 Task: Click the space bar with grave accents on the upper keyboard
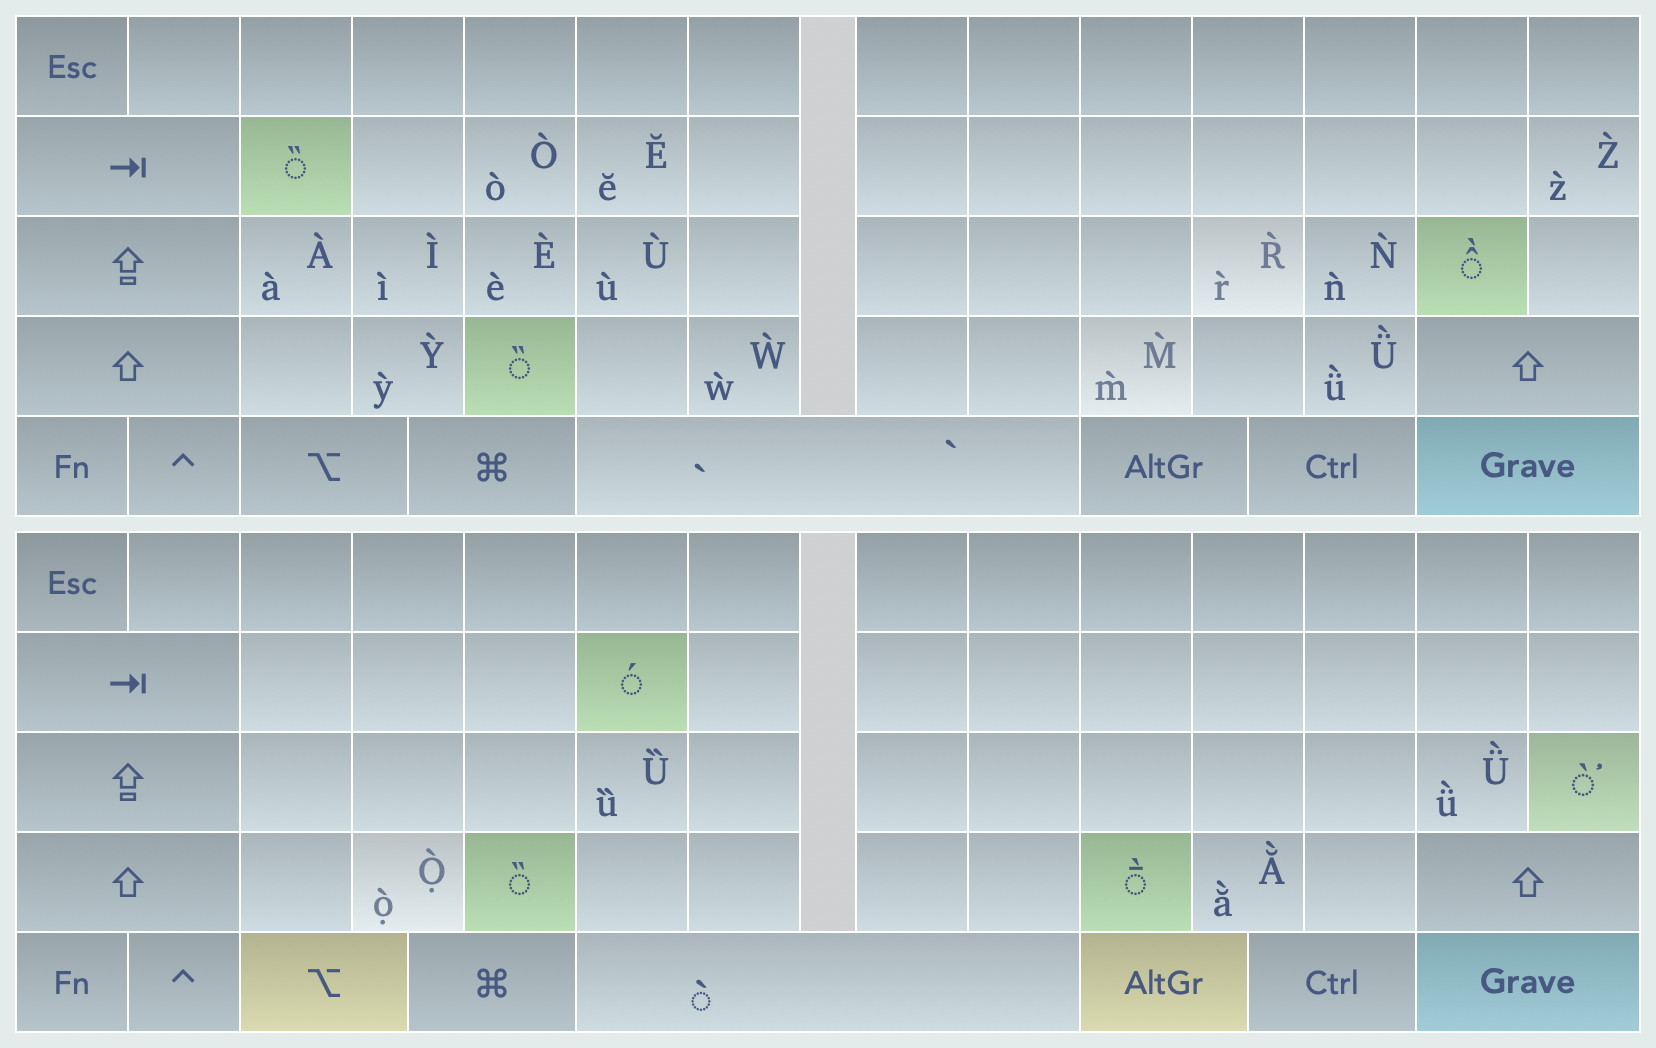click(x=827, y=466)
